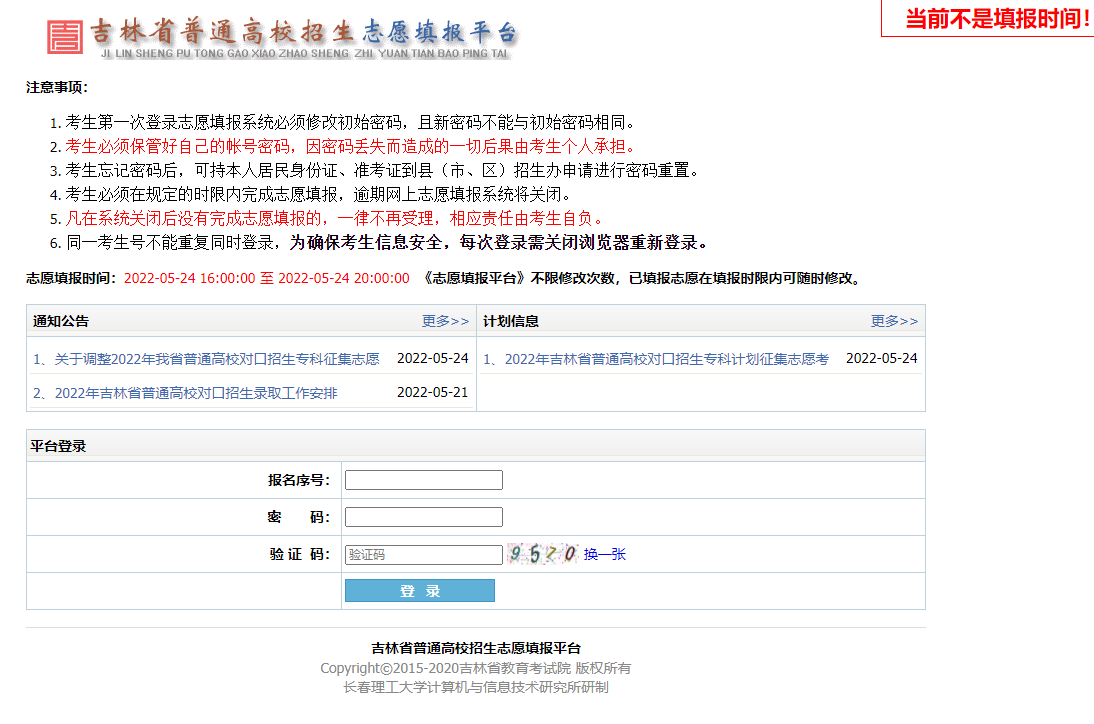Screen dimensions: 1094x724
Task: Click into the 验证码 text box
Action: click(x=423, y=554)
